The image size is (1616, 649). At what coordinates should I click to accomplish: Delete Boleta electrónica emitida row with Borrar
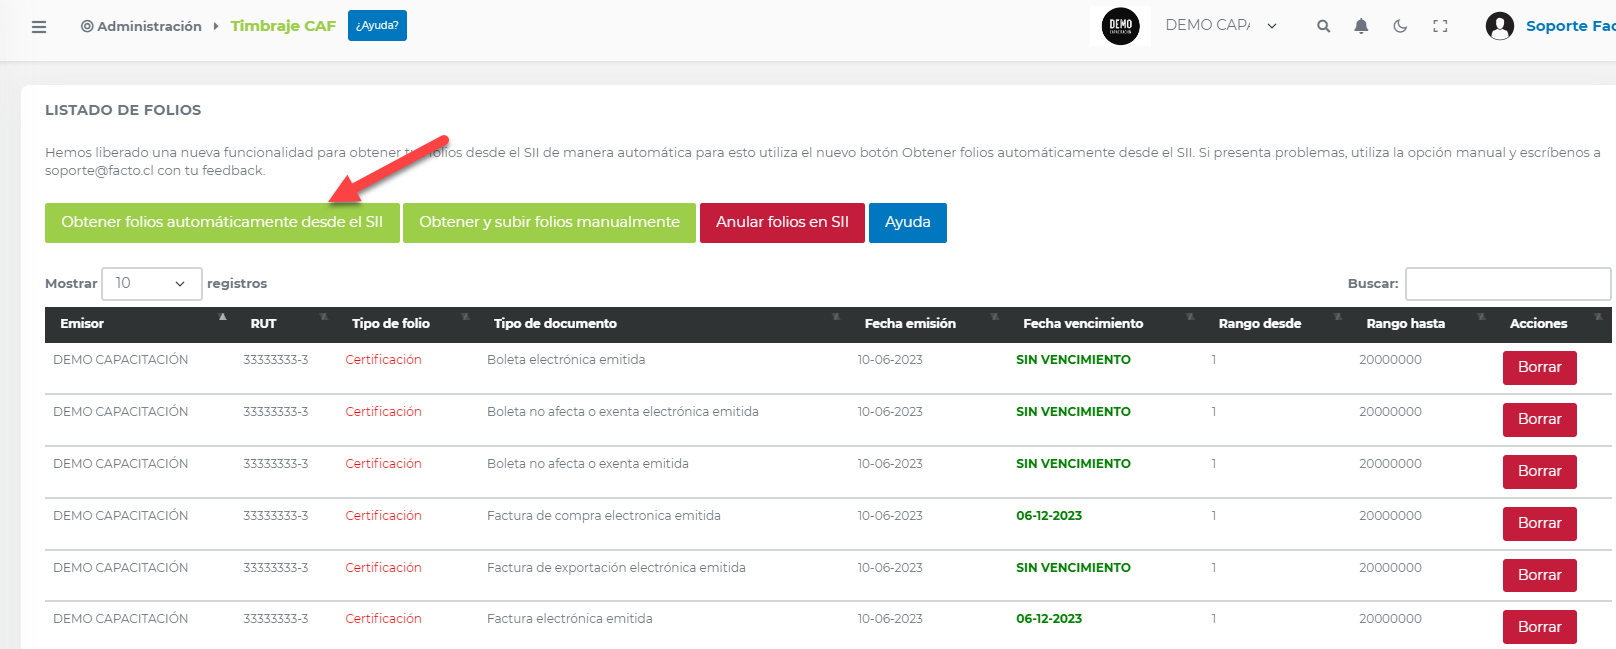(1539, 368)
